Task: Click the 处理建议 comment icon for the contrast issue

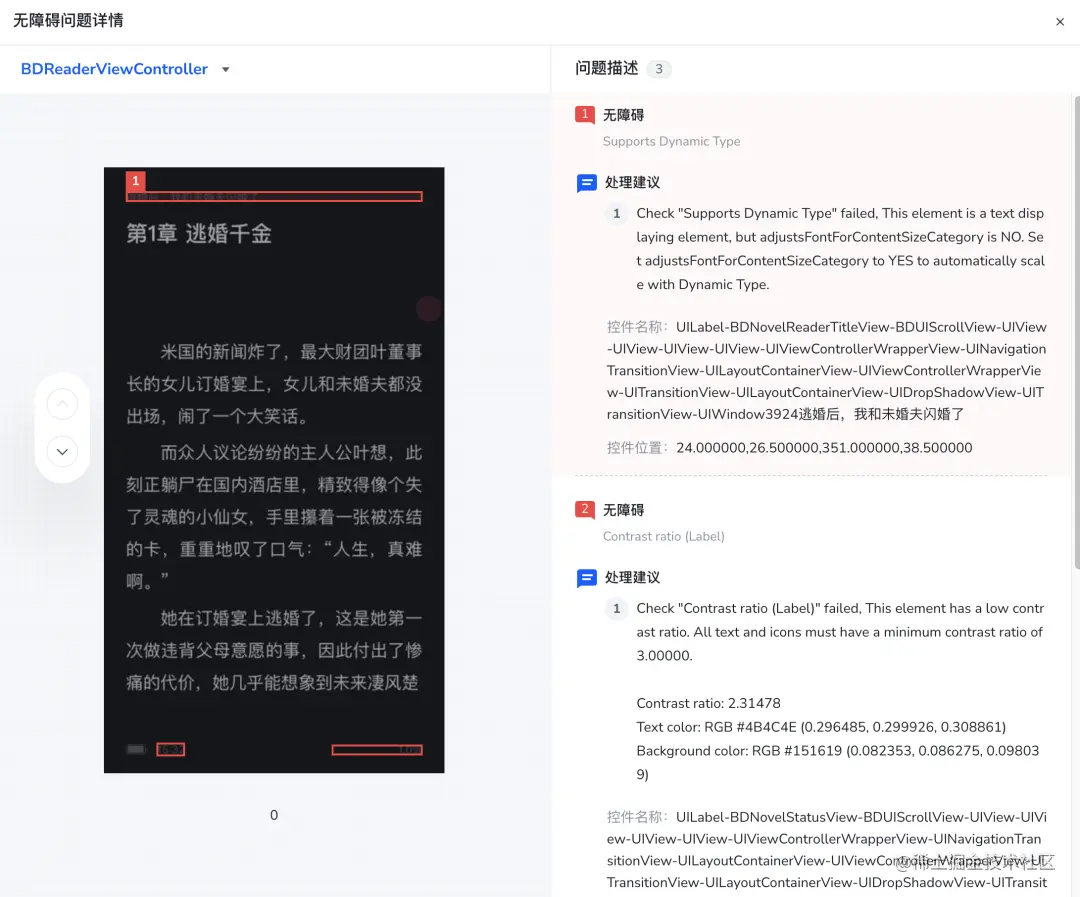Action: (x=585, y=577)
